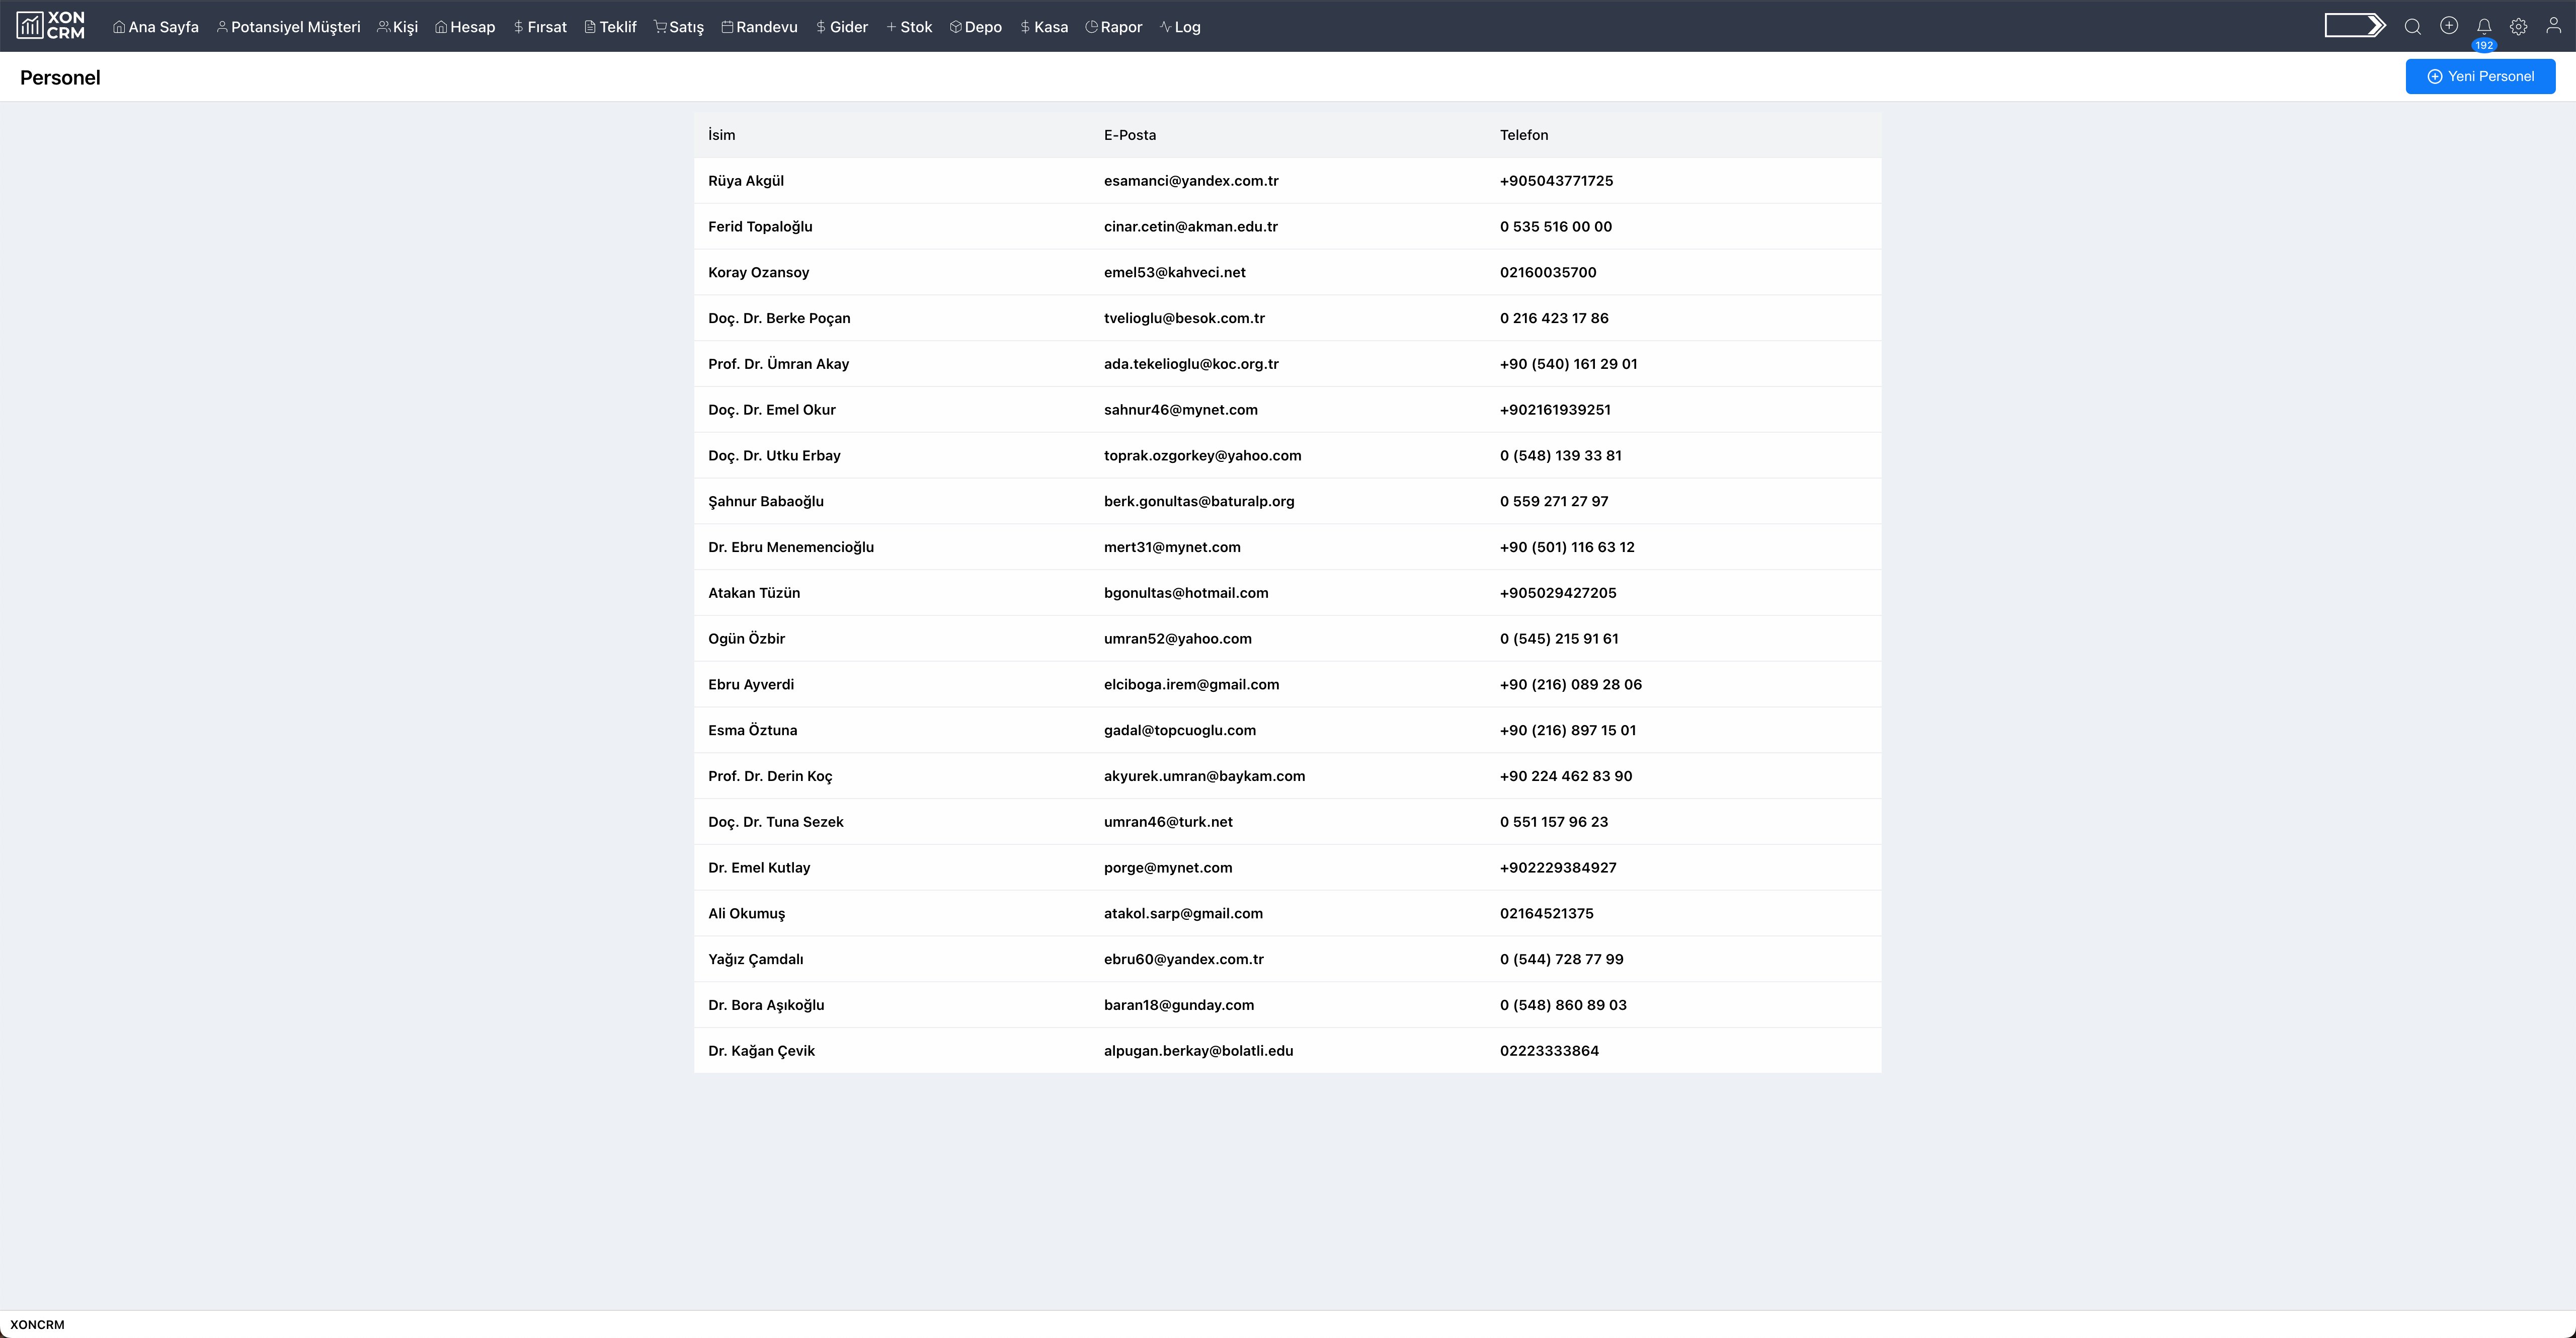The image size is (2576, 1338).
Task: Select Dr. Kağan Çevik row
Action: [761, 1051]
